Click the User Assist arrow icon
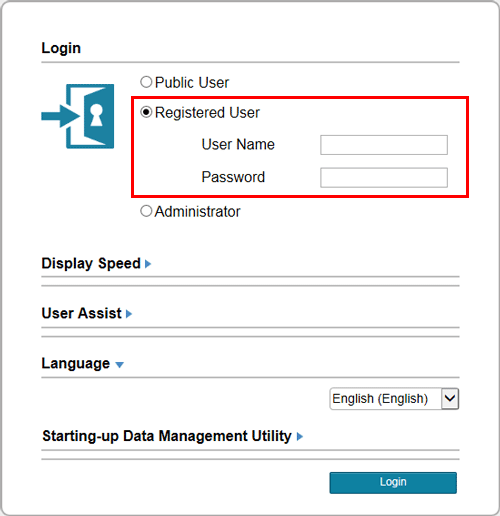Screen dimensions: 500x516 click(129, 314)
